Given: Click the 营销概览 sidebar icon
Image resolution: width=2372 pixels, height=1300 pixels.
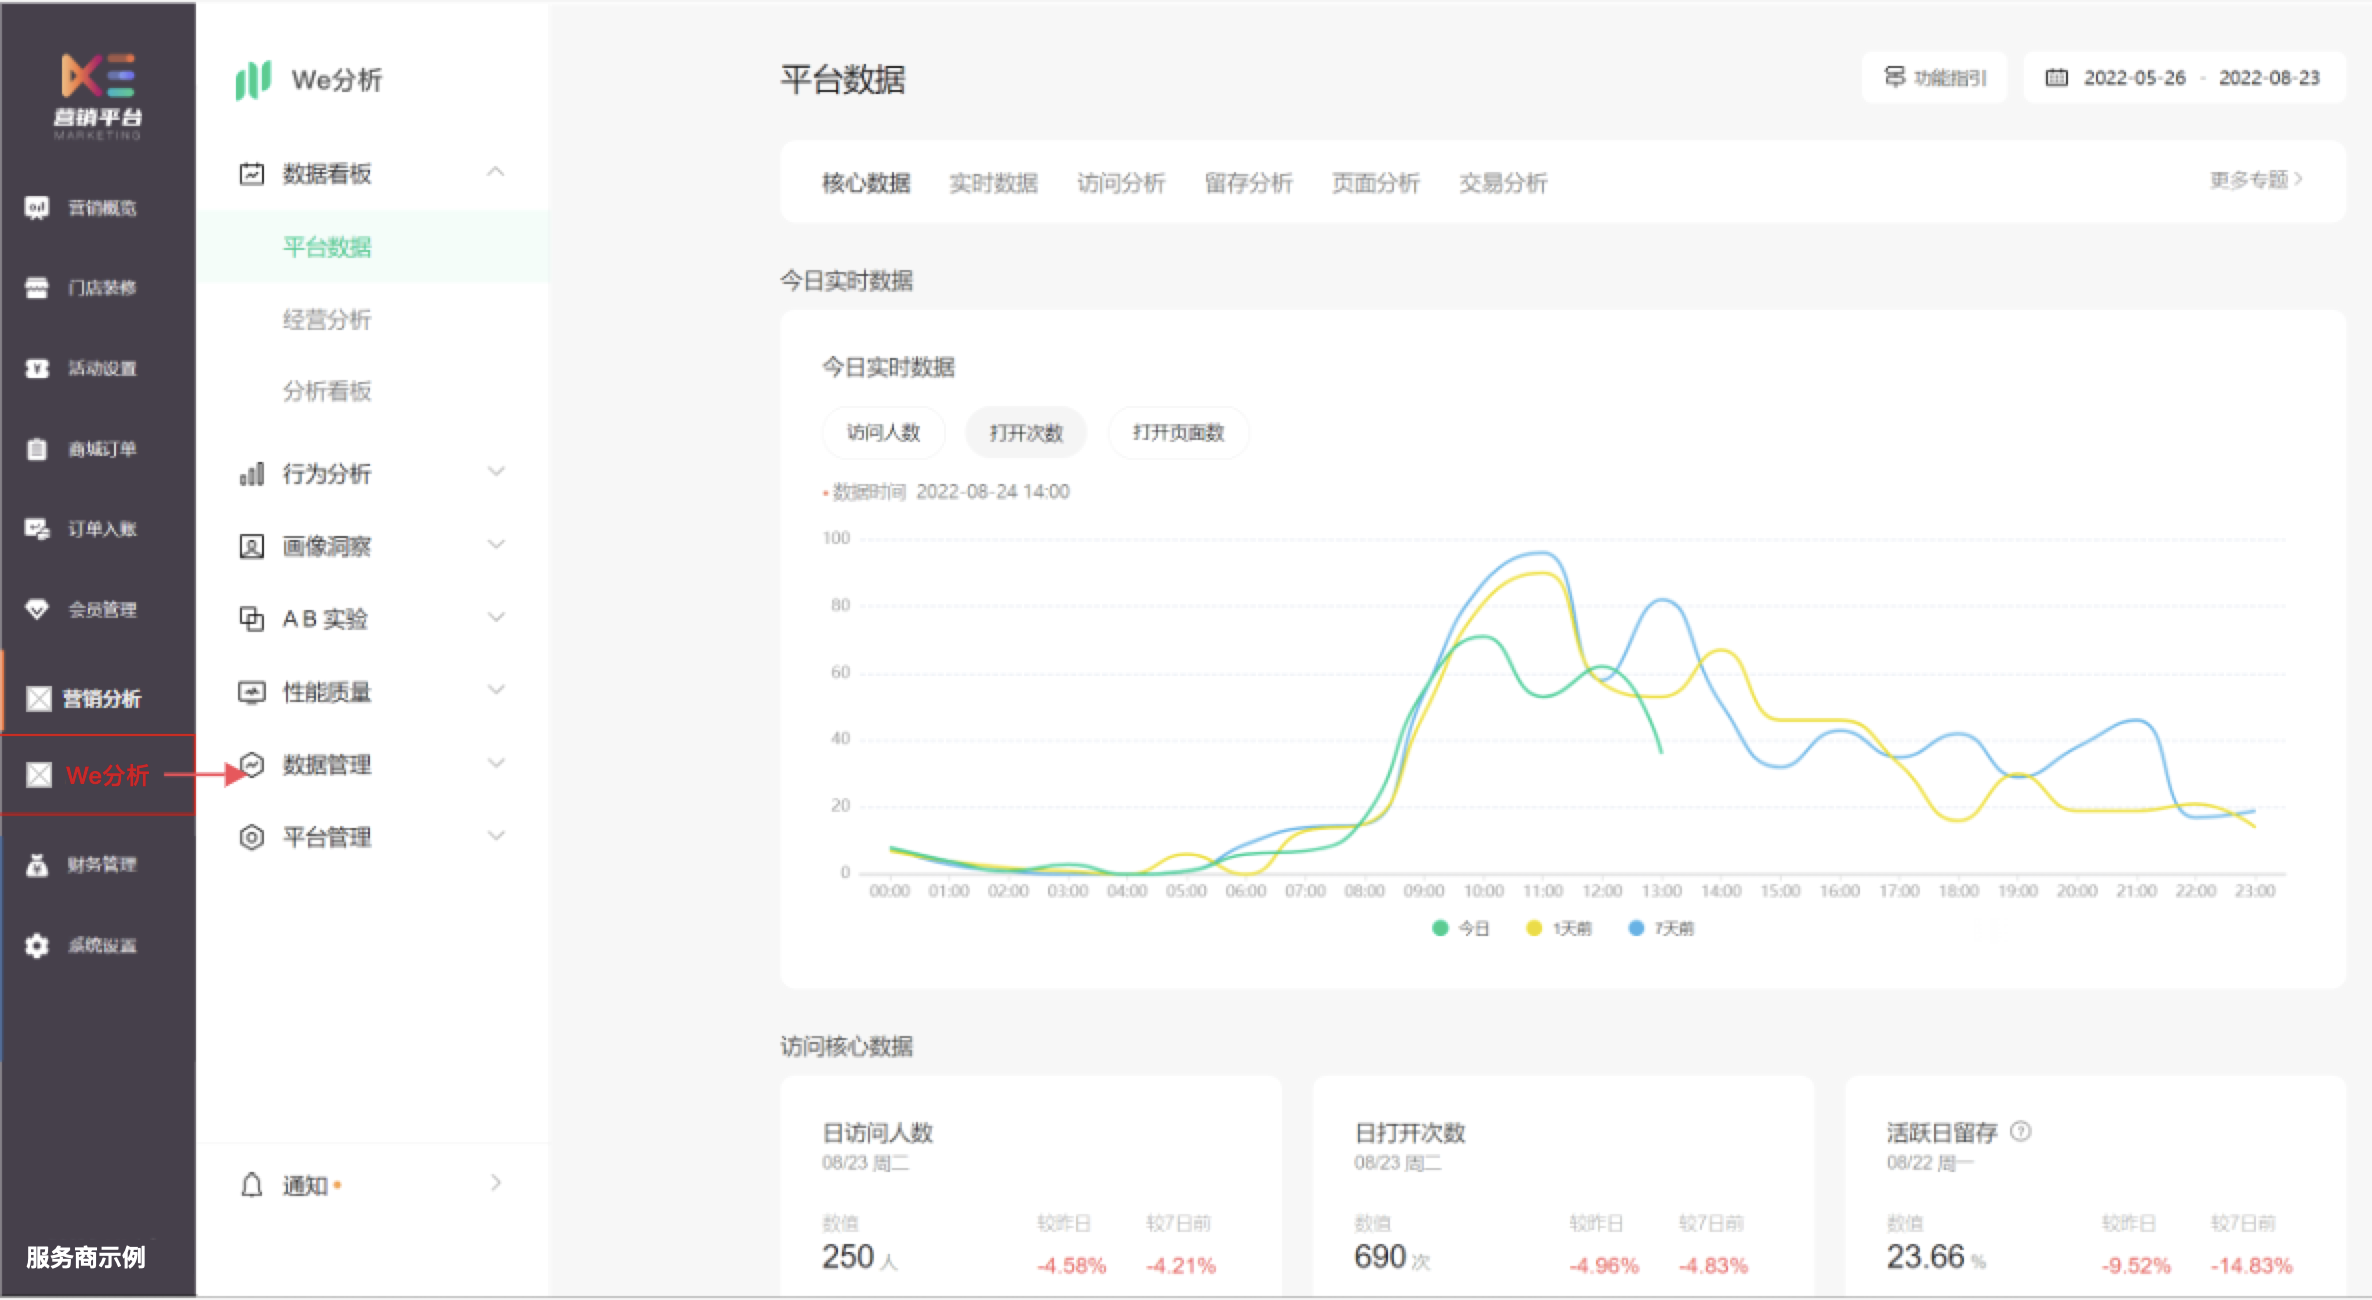Looking at the screenshot, I should pyautogui.click(x=37, y=208).
